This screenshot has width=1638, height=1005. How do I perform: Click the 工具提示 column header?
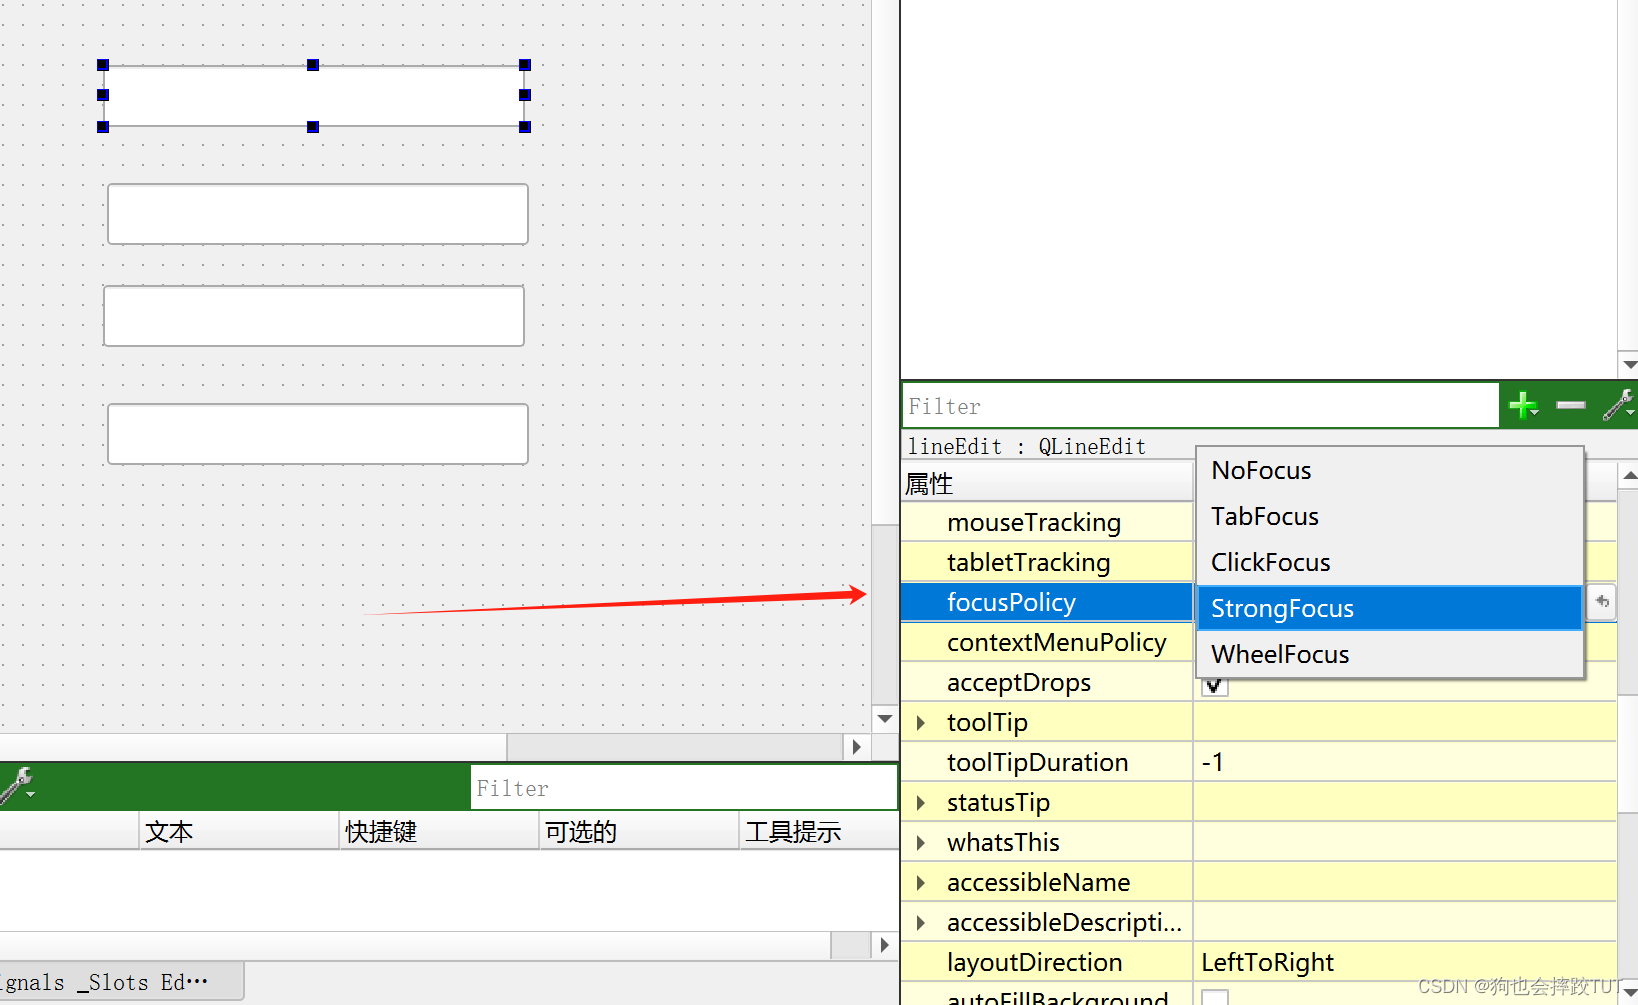(x=819, y=831)
